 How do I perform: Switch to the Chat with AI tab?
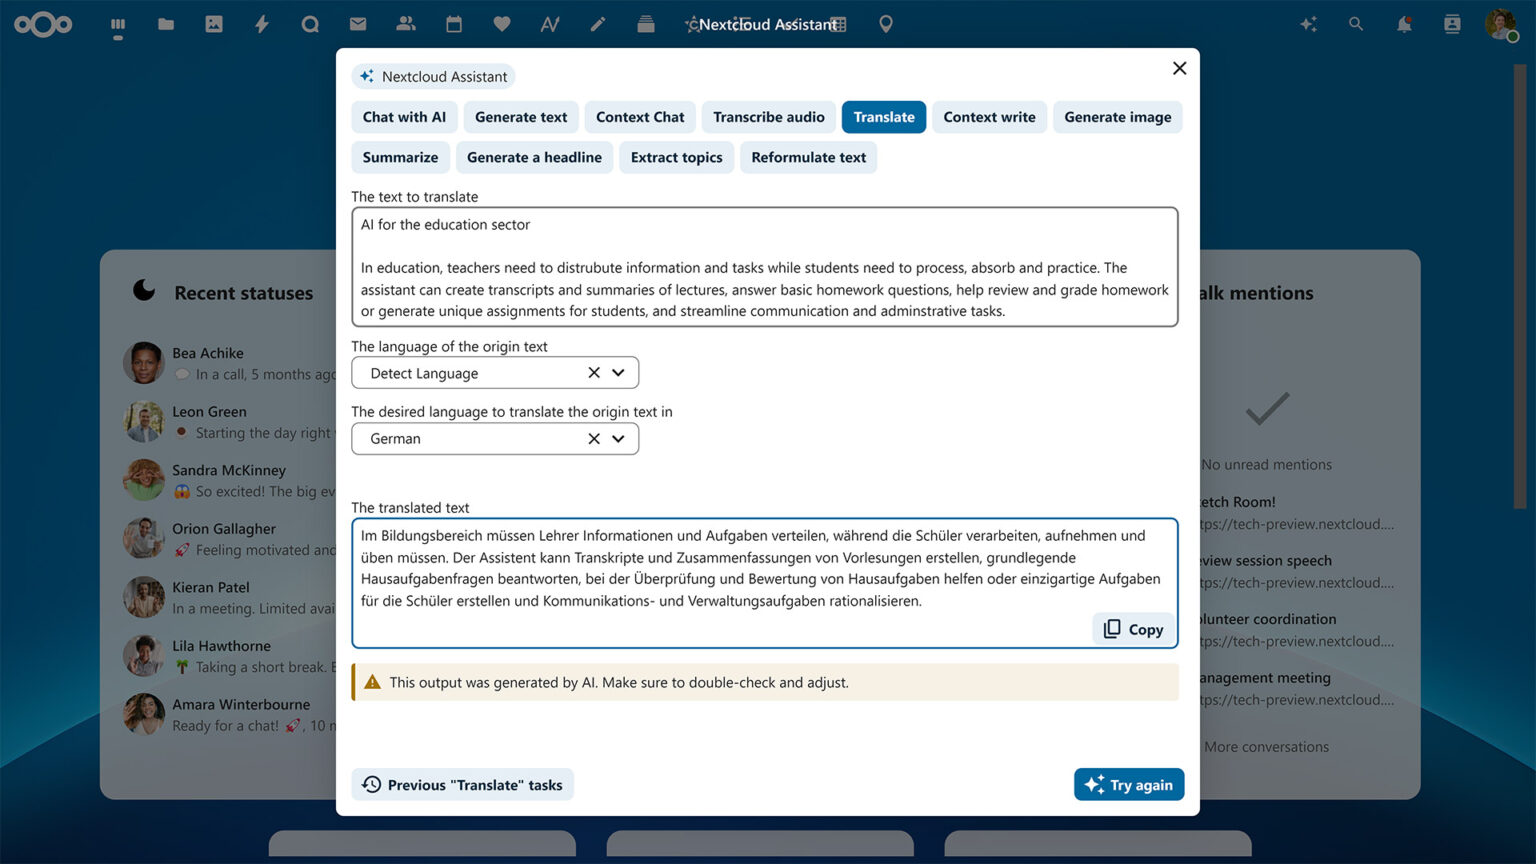[404, 117]
